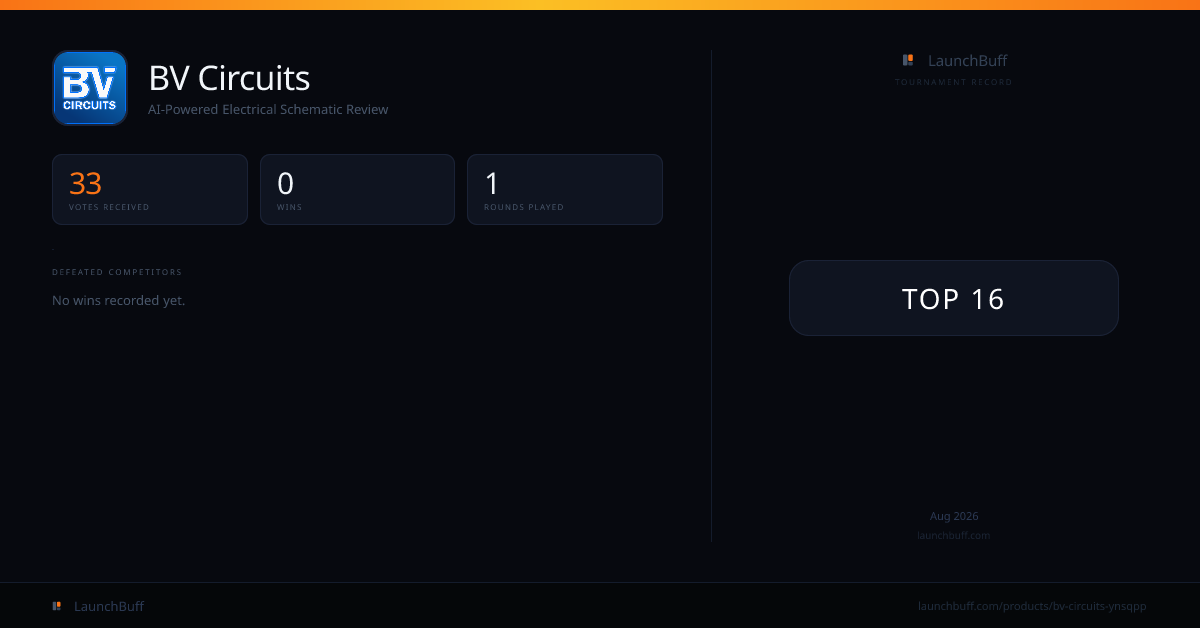This screenshot has width=1200, height=628.
Task: Click the orange 33 vote count number
Action: pos(85,183)
